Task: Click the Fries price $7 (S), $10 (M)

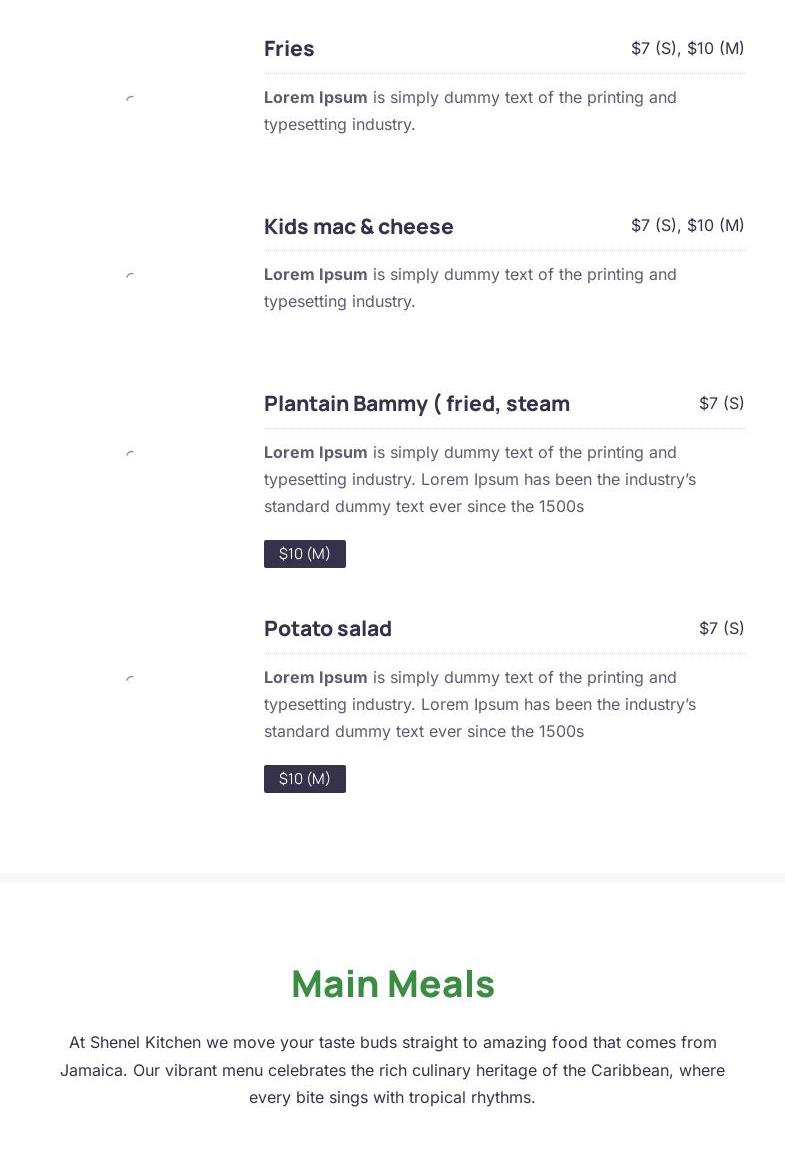Action: [x=687, y=48]
